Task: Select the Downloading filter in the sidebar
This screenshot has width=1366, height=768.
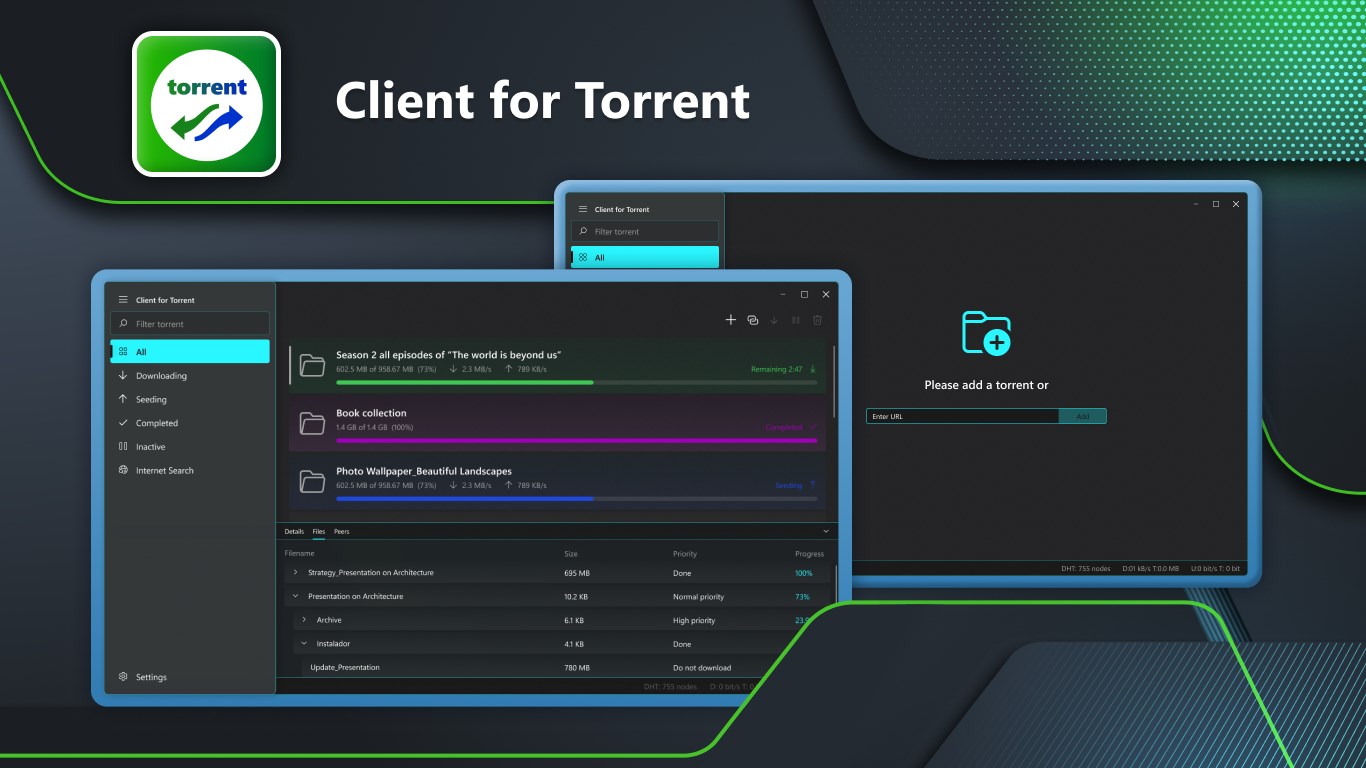Action: 163,375
